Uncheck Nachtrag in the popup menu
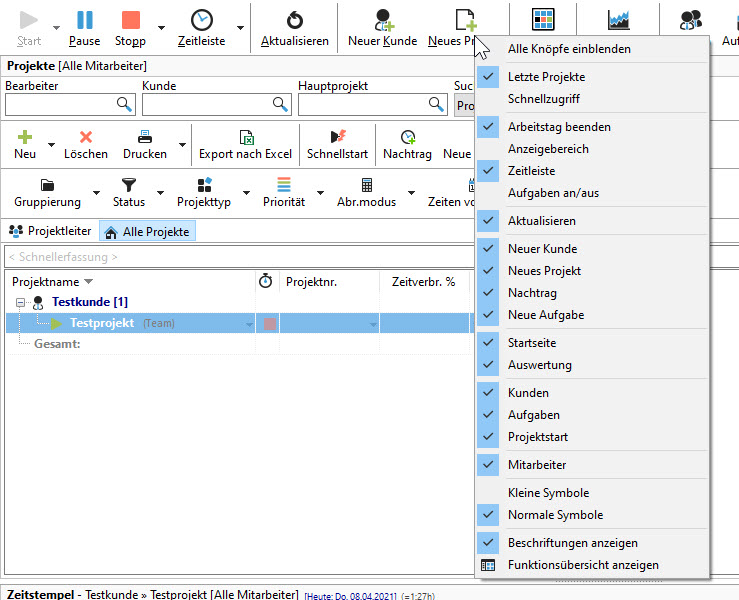The image size is (739, 600). click(x=592, y=293)
